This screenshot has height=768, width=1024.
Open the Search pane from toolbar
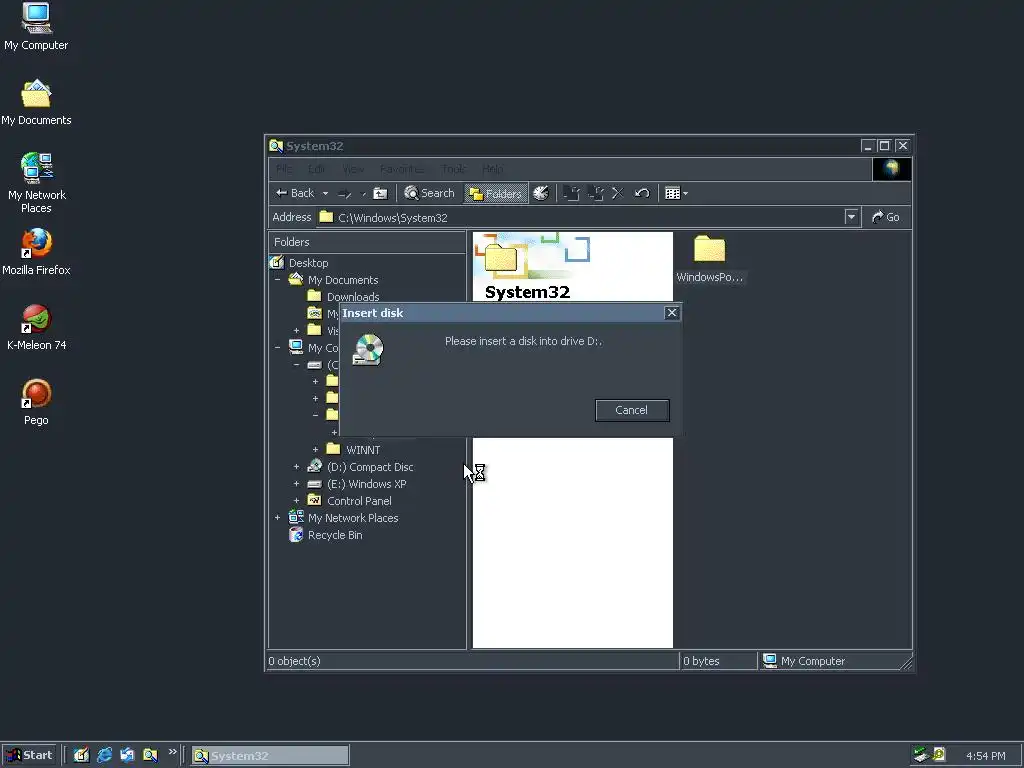pos(429,193)
